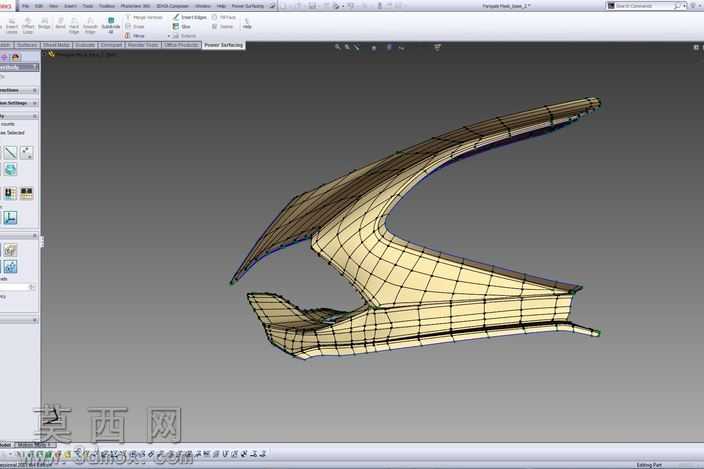The image size is (704, 469).
Task: Click the Fill Face tool
Action: [x=224, y=17]
